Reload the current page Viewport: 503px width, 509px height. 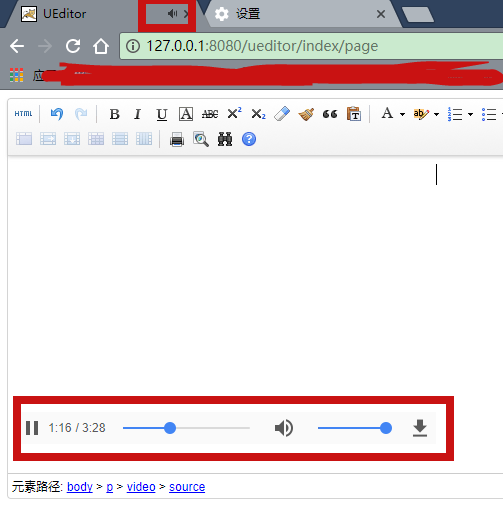(73, 46)
